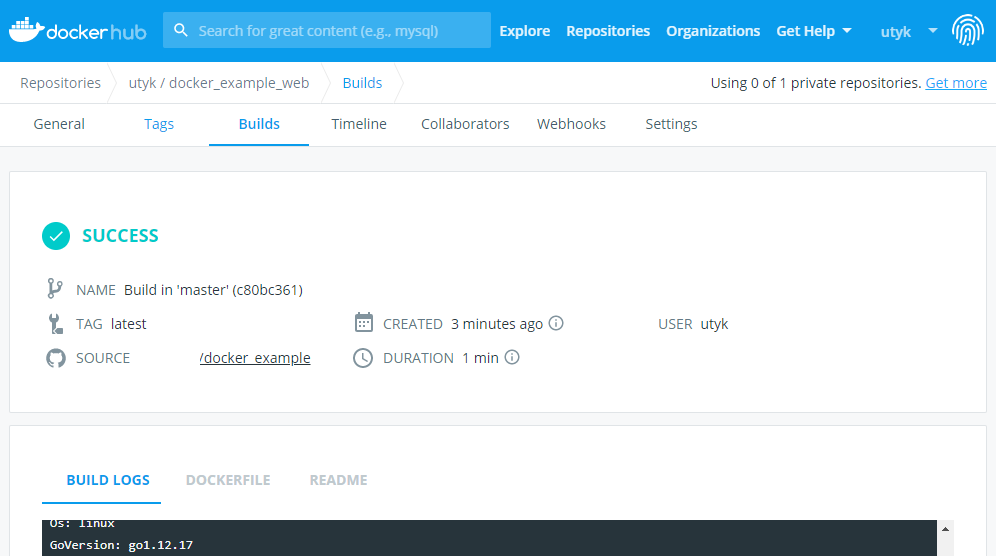Go to Organizations
This screenshot has width=996, height=556.
[713, 31]
